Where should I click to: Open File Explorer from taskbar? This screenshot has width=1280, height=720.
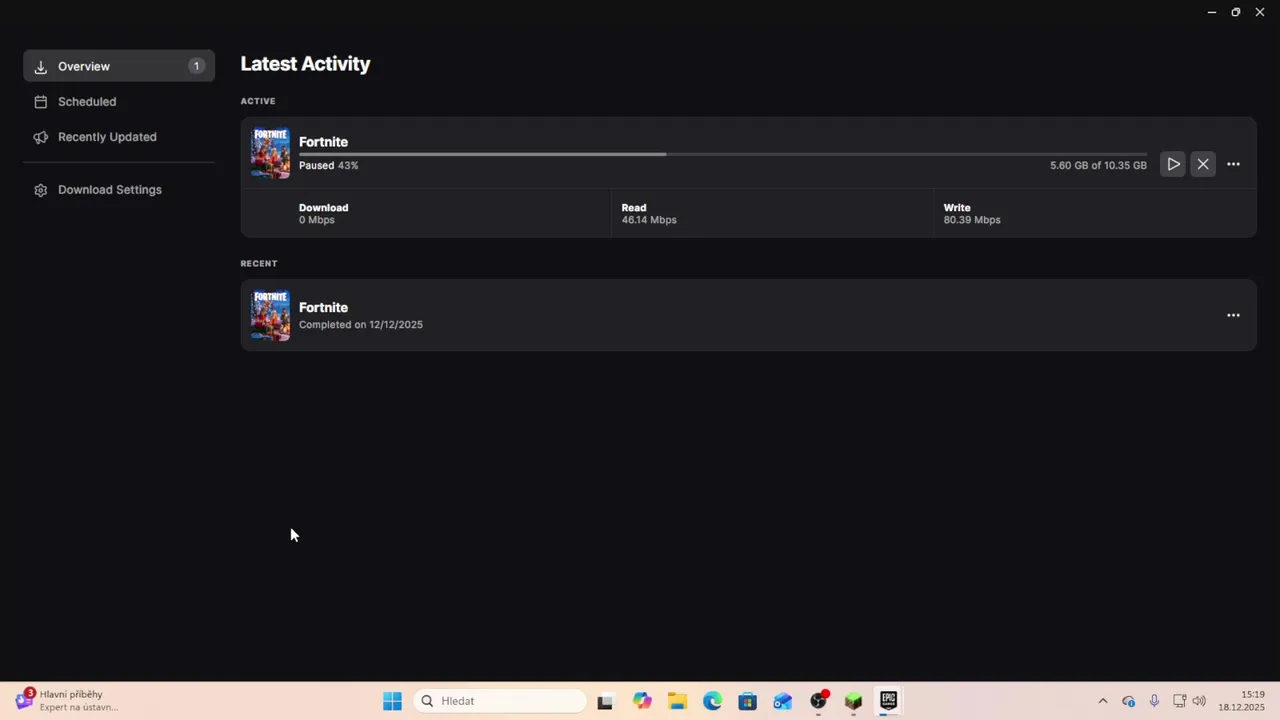[x=677, y=701]
